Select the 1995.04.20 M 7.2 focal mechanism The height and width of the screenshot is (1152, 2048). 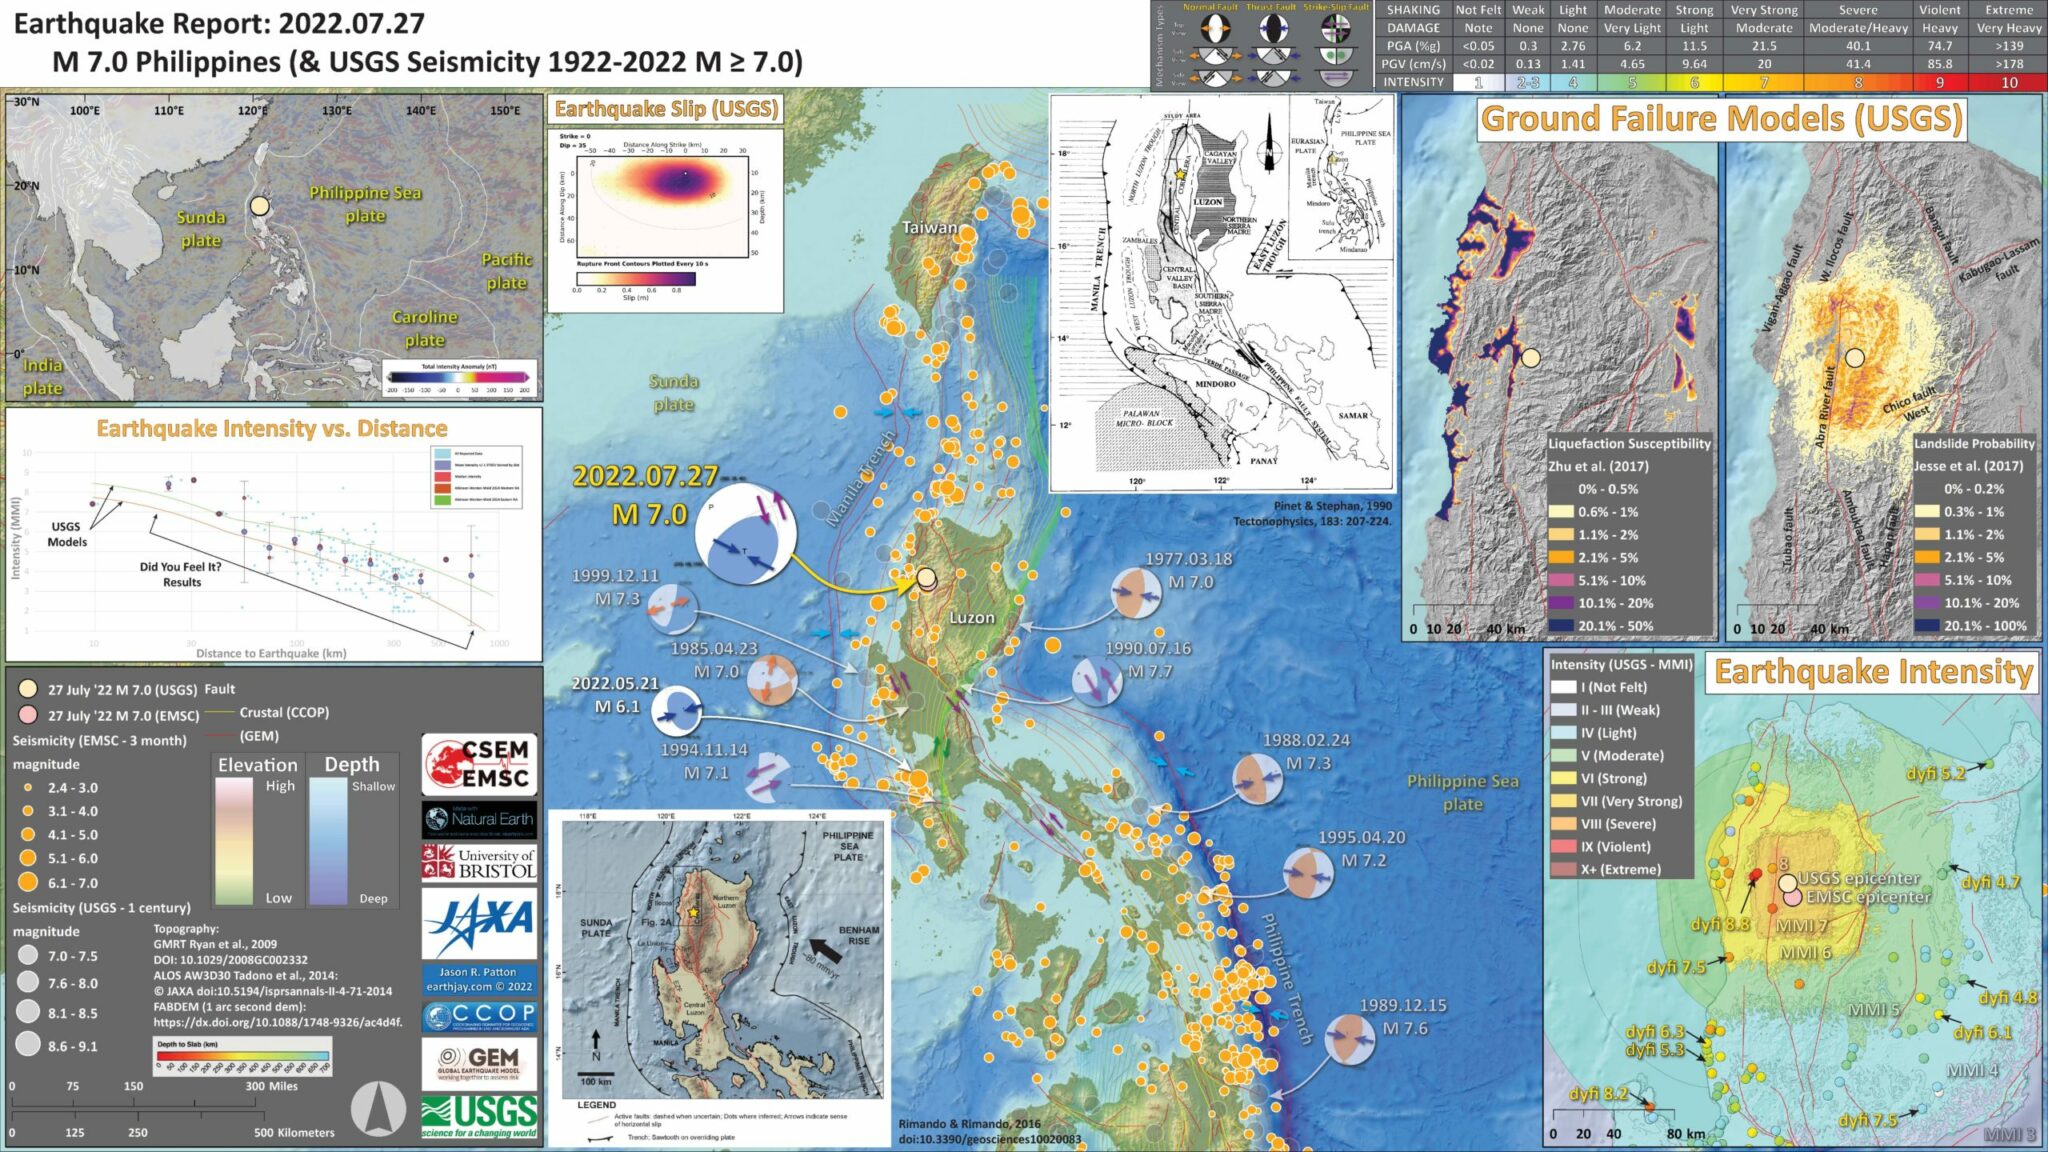pyautogui.click(x=1308, y=872)
